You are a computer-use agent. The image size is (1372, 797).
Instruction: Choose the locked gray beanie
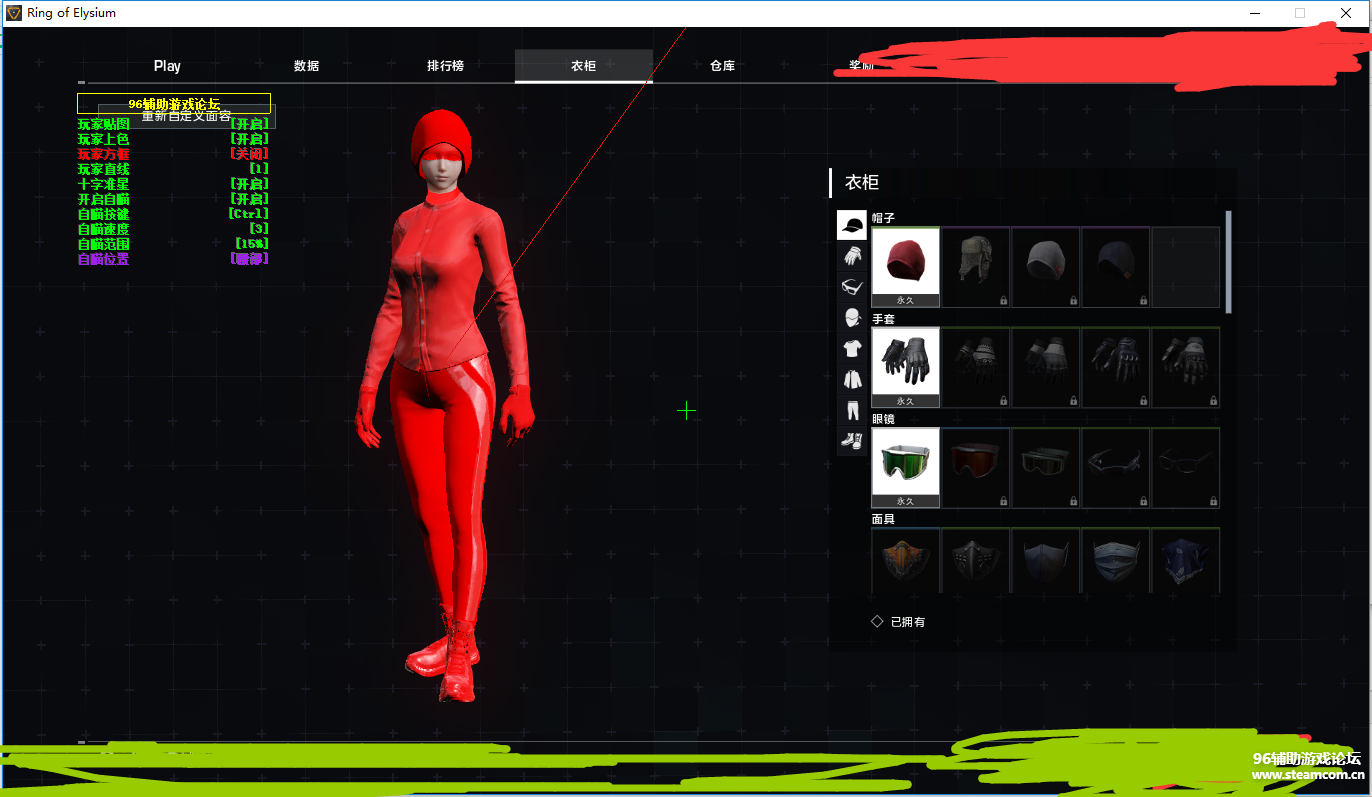(x=1046, y=267)
